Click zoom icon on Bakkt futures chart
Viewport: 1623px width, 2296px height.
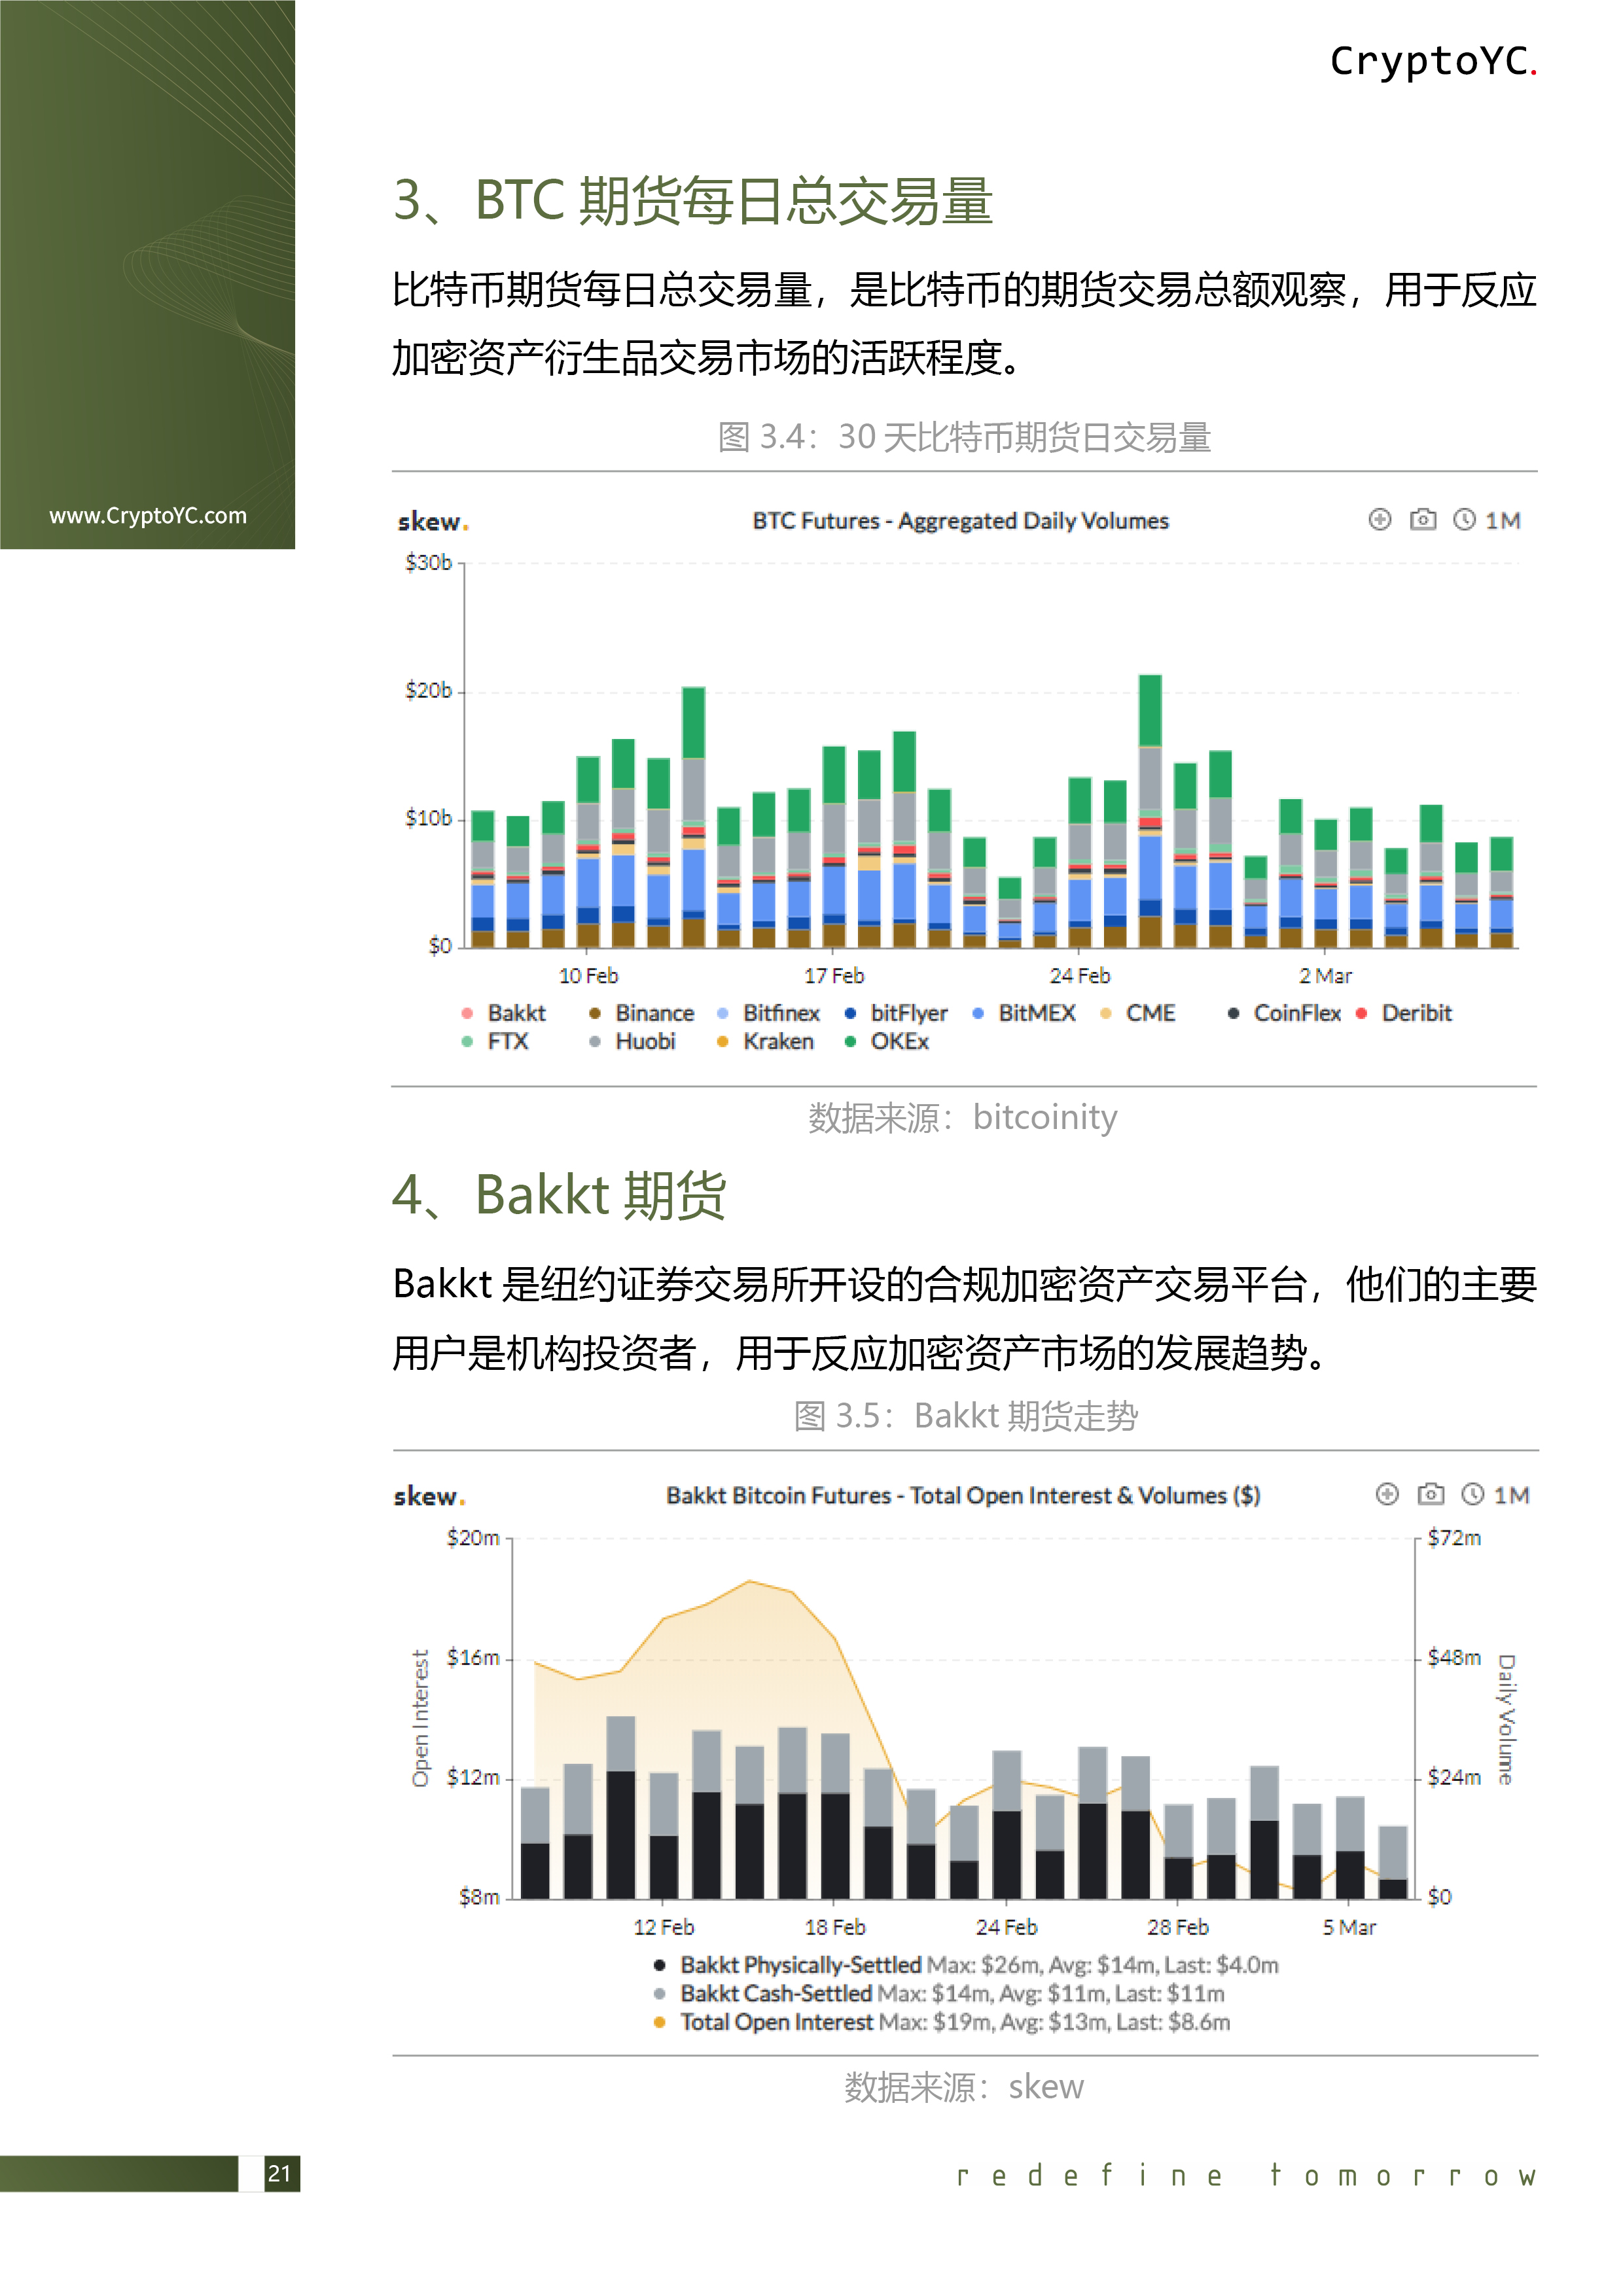1386,1494
